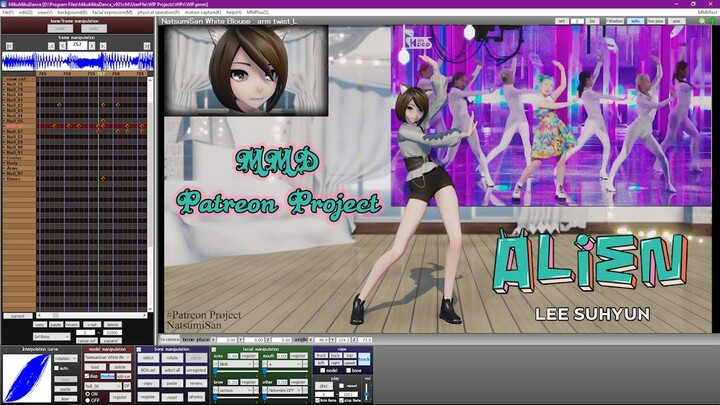Click the range-sel button
This screenshot has height=405, width=720.
[x=86, y=341]
